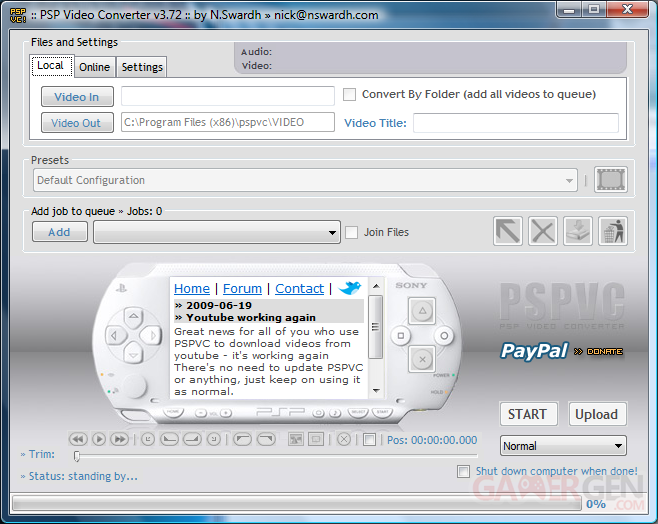Click the news panel scroll down arrow
Screen dimensions: 658x524
click(x=376, y=391)
